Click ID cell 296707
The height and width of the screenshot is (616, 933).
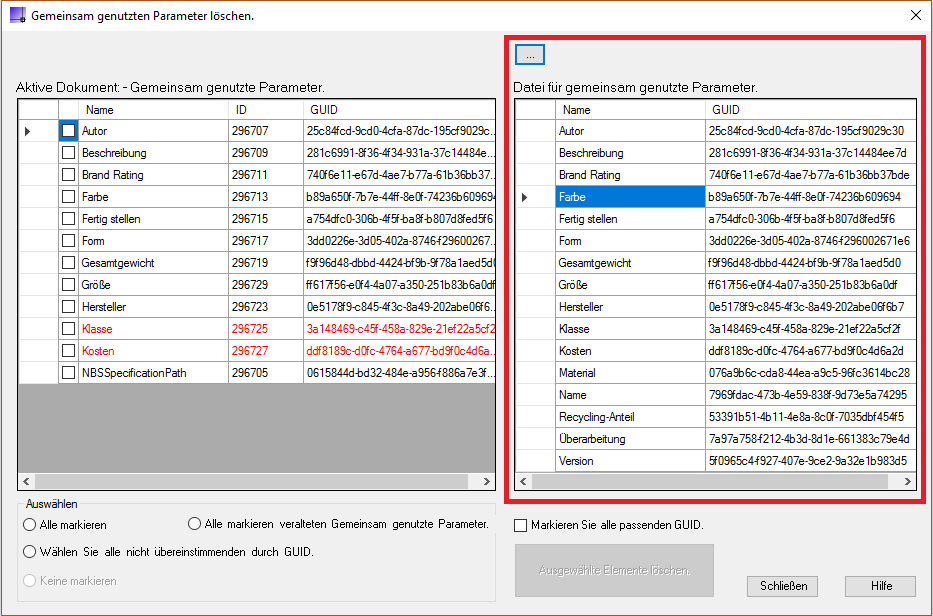(266, 130)
